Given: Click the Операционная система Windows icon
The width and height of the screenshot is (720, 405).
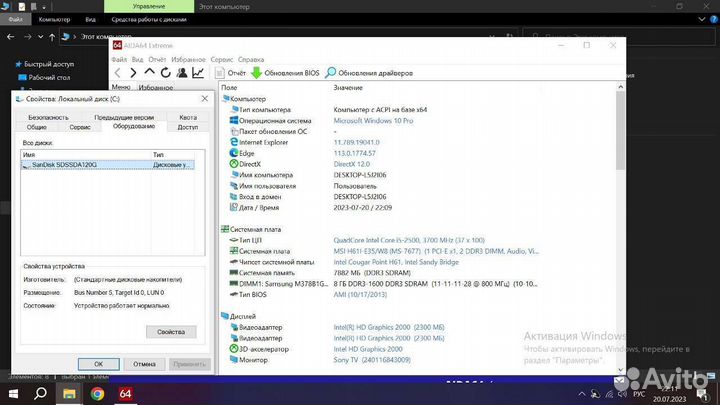Looking at the screenshot, I should [x=234, y=120].
